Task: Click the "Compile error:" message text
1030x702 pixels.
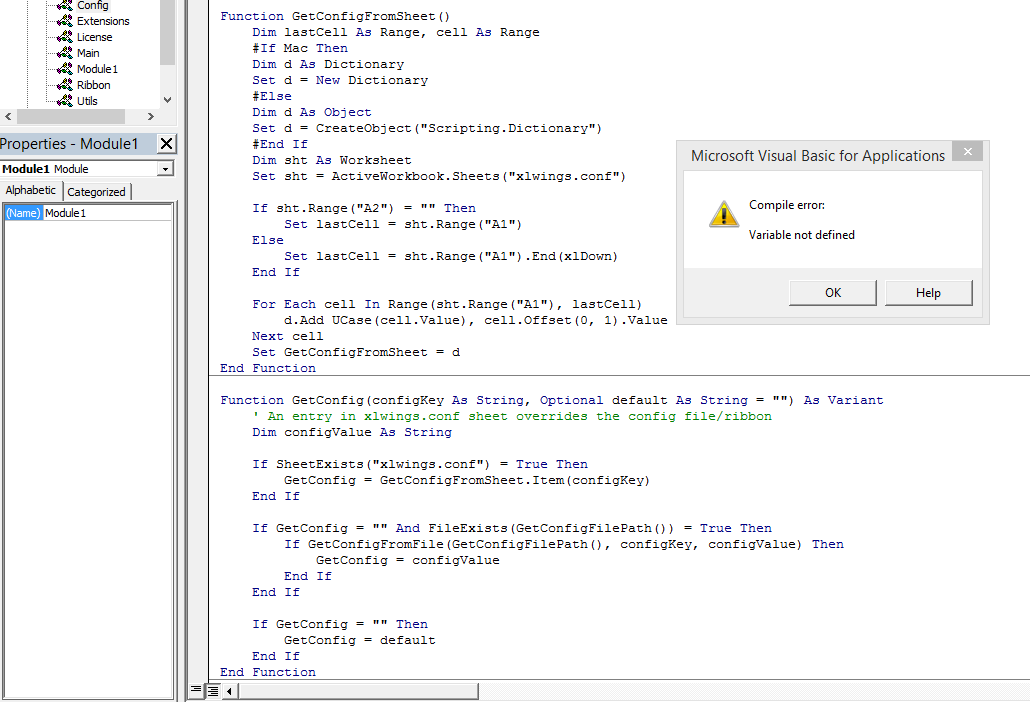Action: [x=787, y=205]
